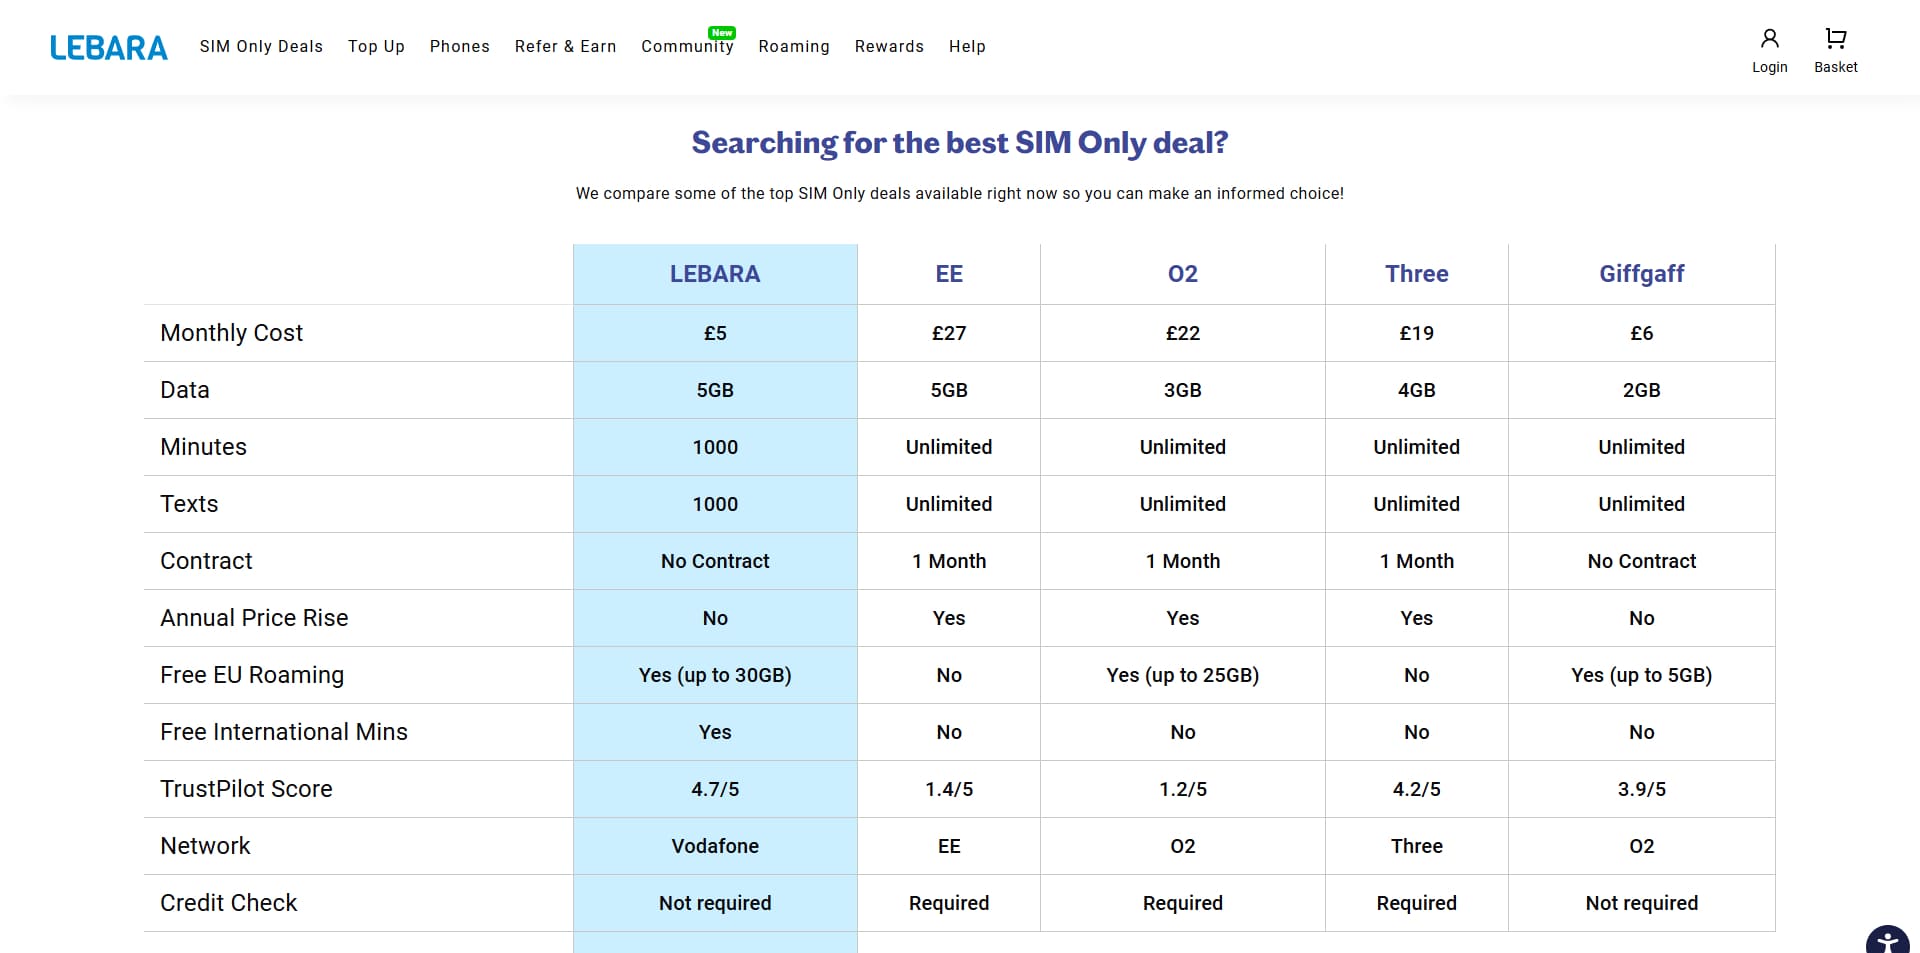This screenshot has height=953, width=1920.
Task: Click the Lebara logo
Action: tap(109, 47)
